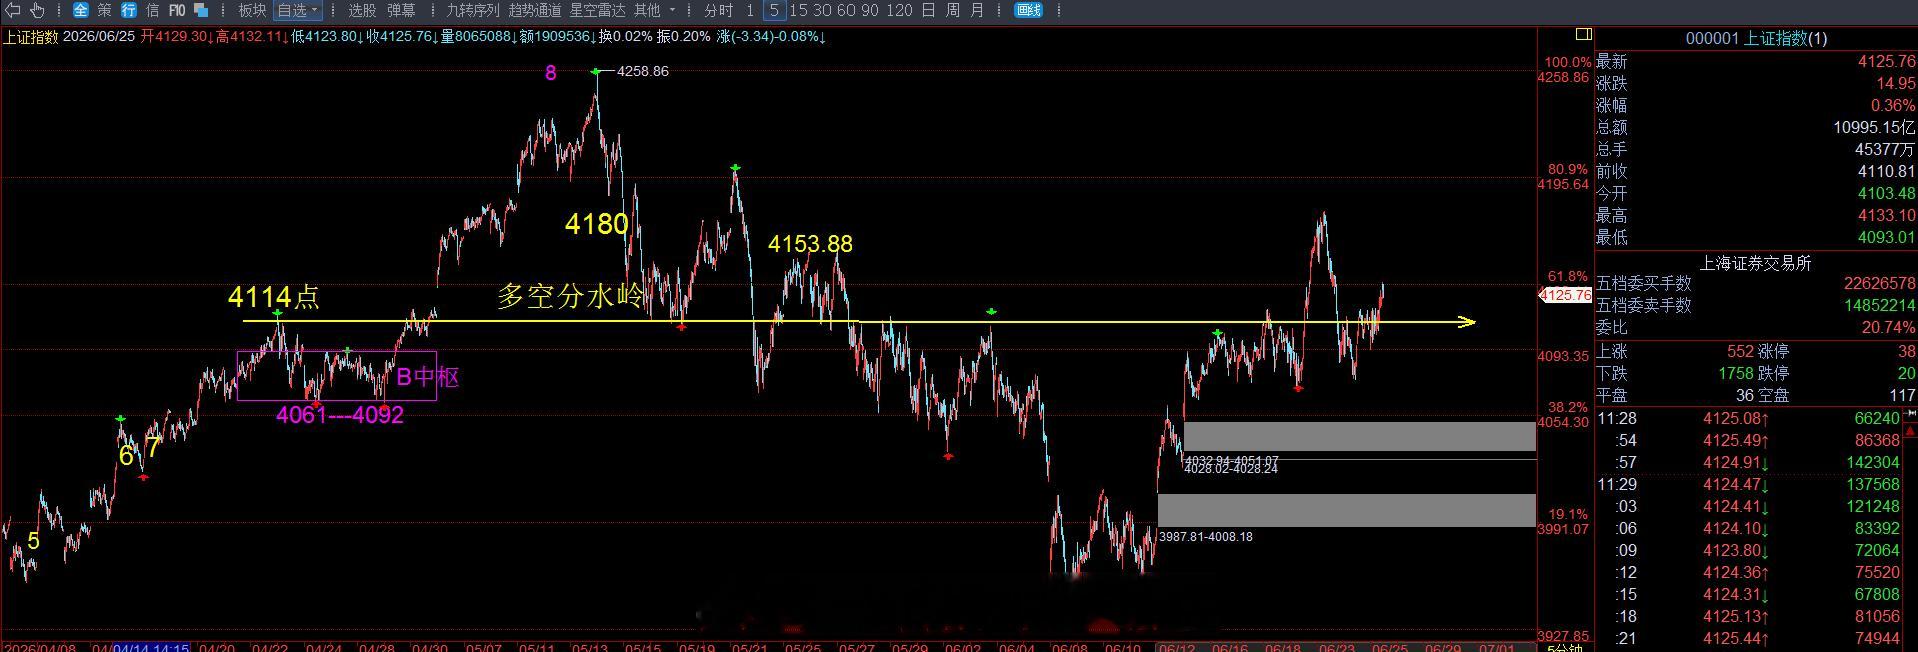This screenshot has height=652, width=1918.
Task: Select the 15-minute period
Action: 798,10
